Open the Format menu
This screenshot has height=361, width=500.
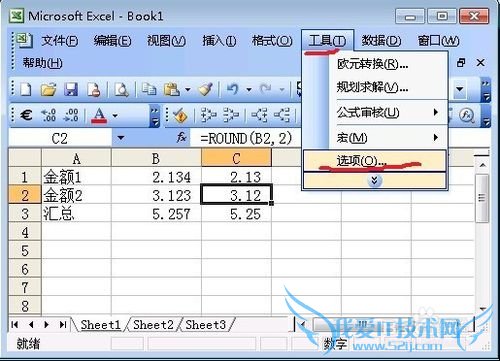272,41
